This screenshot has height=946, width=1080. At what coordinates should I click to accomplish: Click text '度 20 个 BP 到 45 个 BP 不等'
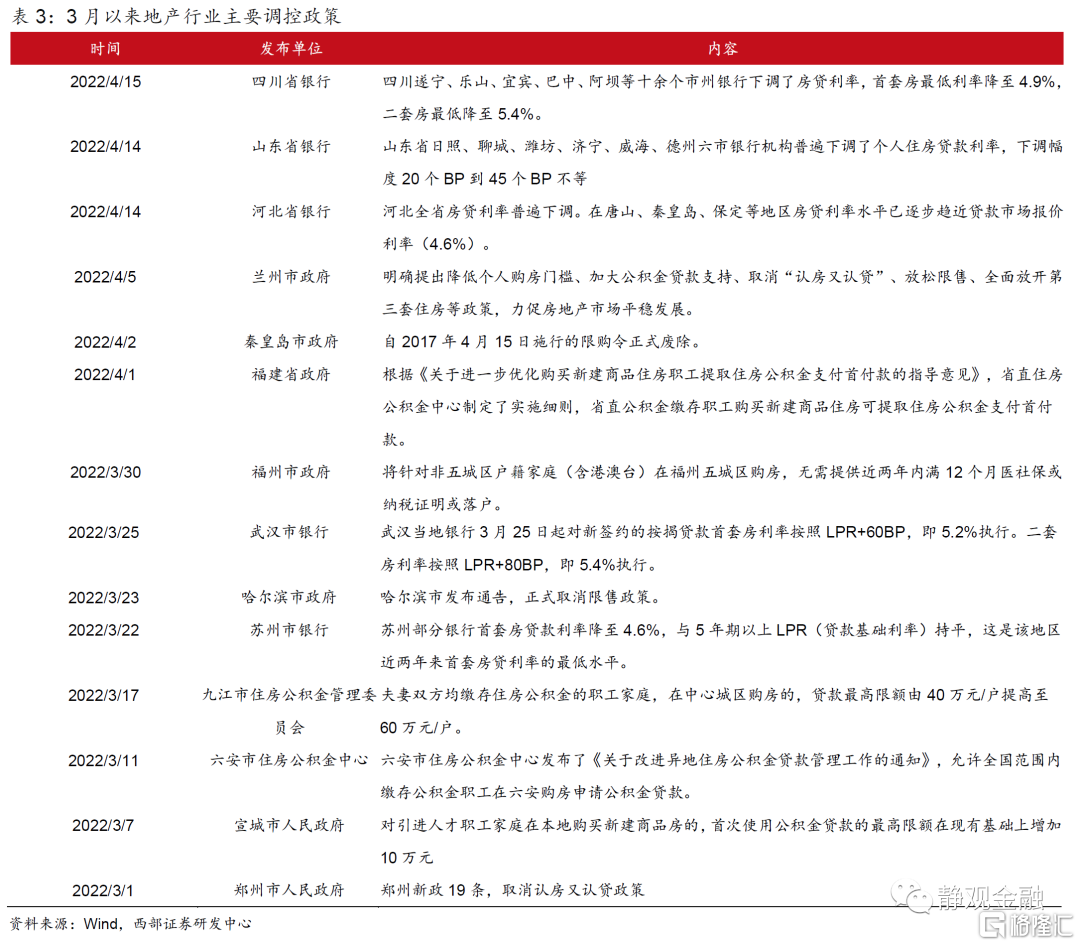point(485,179)
